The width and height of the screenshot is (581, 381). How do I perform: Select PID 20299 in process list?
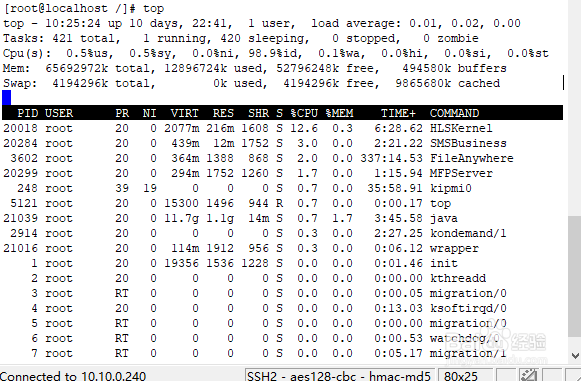(x=20, y=173)
